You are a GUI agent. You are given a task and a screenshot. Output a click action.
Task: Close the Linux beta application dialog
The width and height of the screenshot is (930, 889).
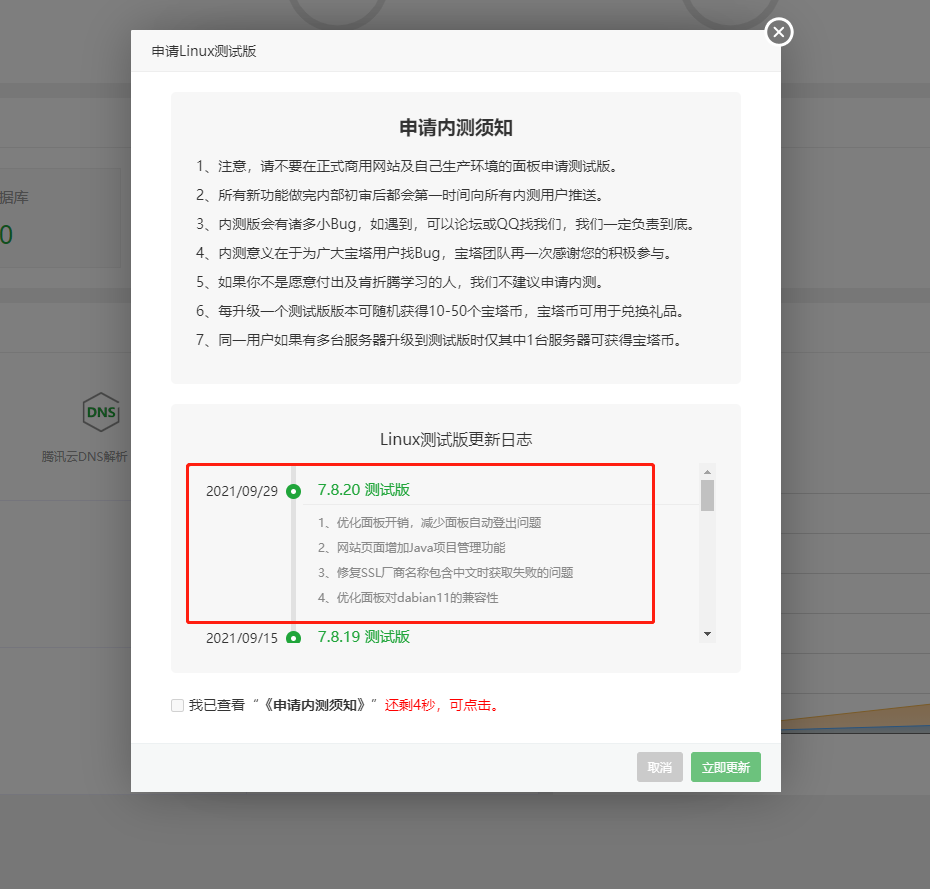click(x=779, y=32)
